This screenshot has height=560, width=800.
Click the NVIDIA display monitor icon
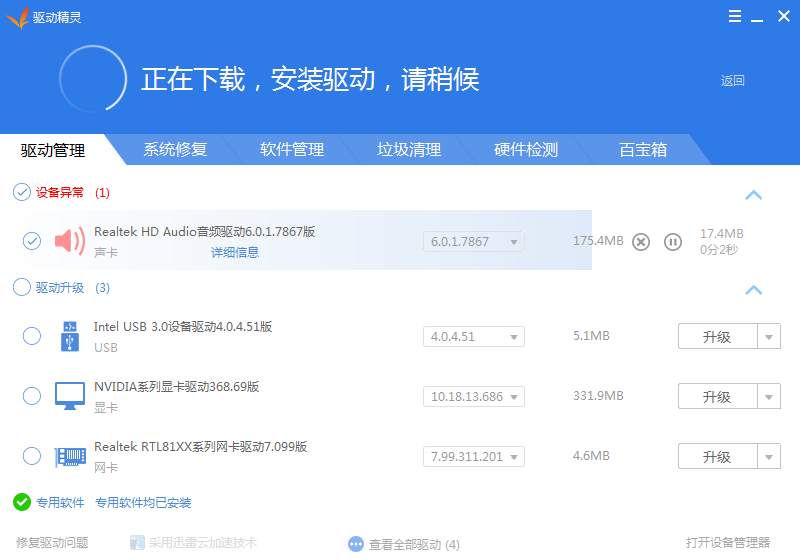70,396
